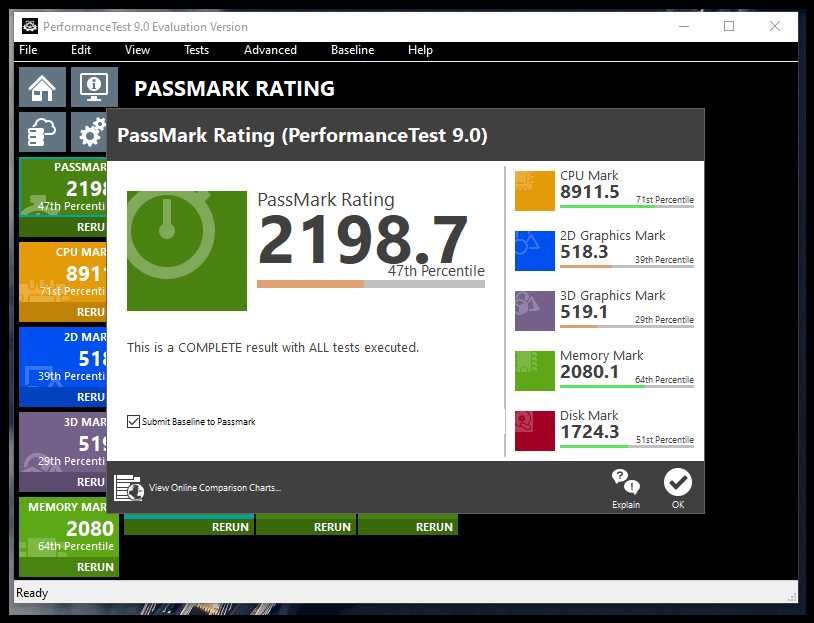The image size is (814, 623).
Task: Open the Tests menu
Action: 196,50
